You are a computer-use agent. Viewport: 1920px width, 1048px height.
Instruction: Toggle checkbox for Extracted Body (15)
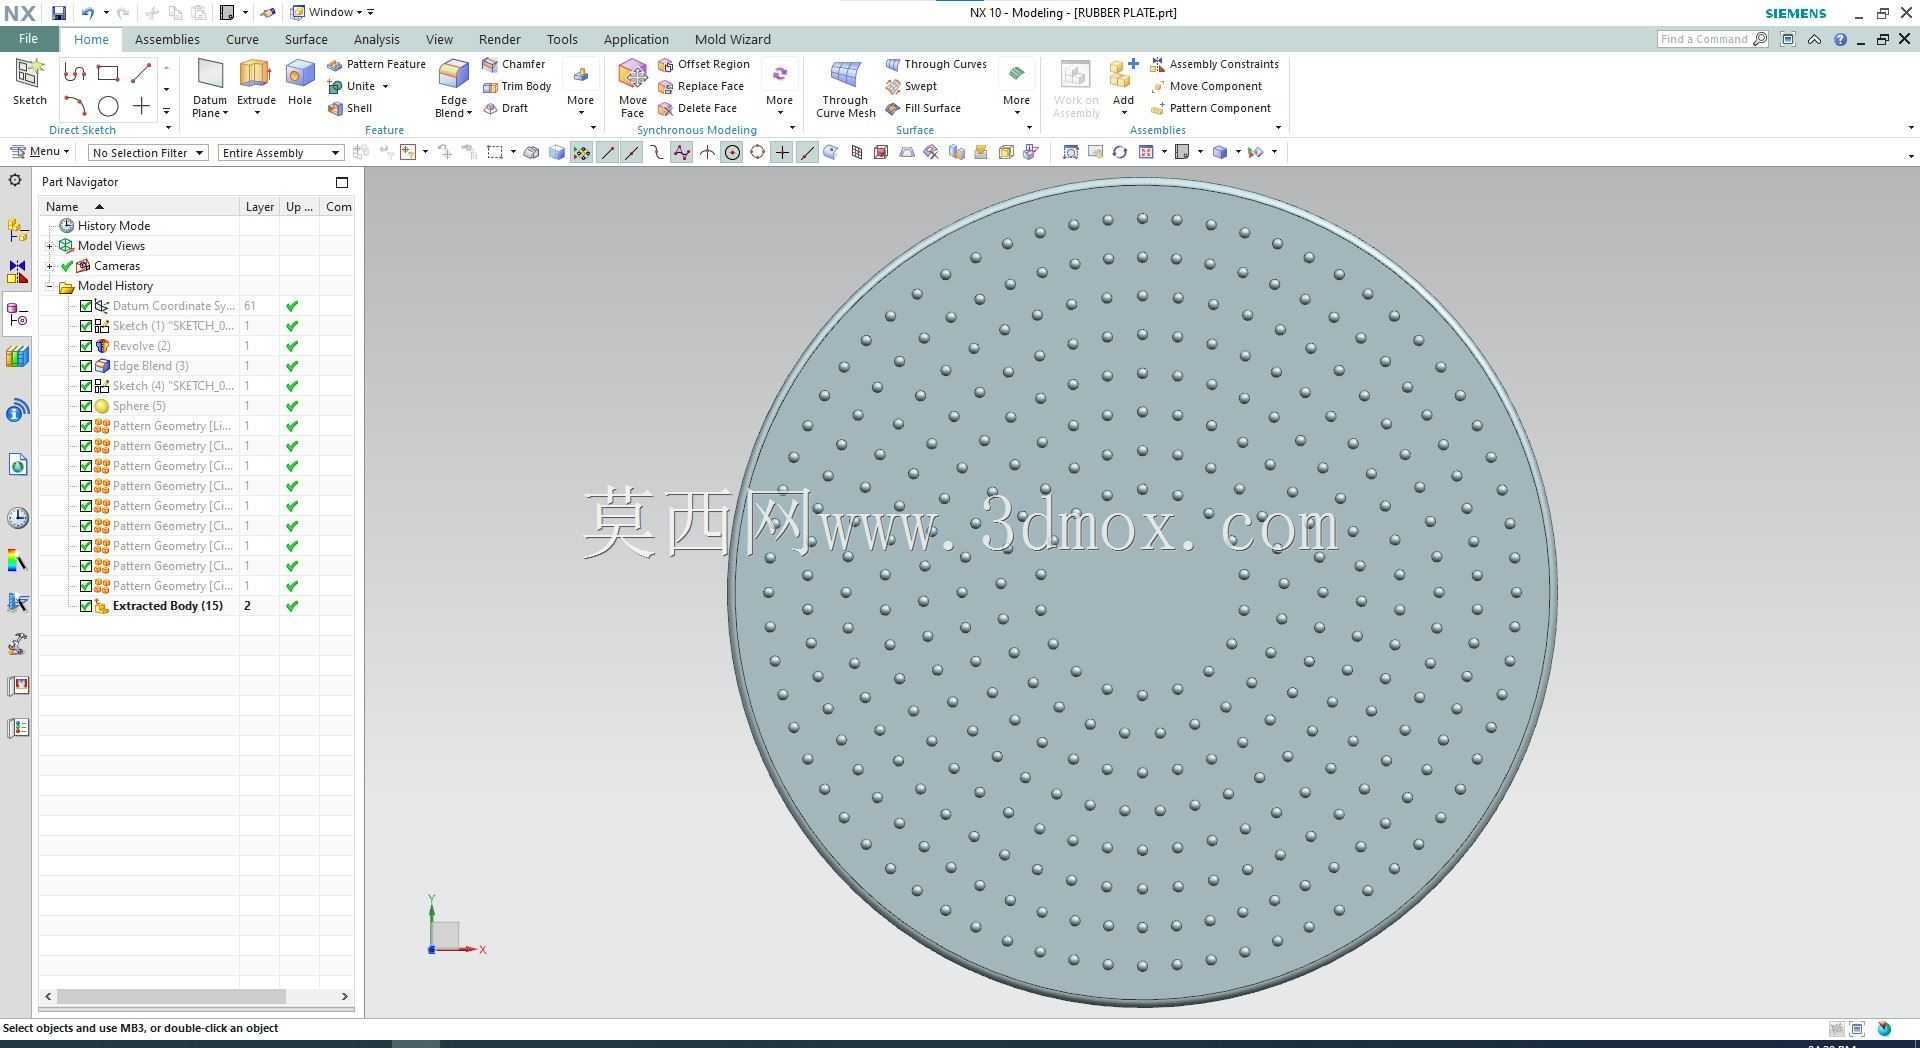tap(86, 606)
